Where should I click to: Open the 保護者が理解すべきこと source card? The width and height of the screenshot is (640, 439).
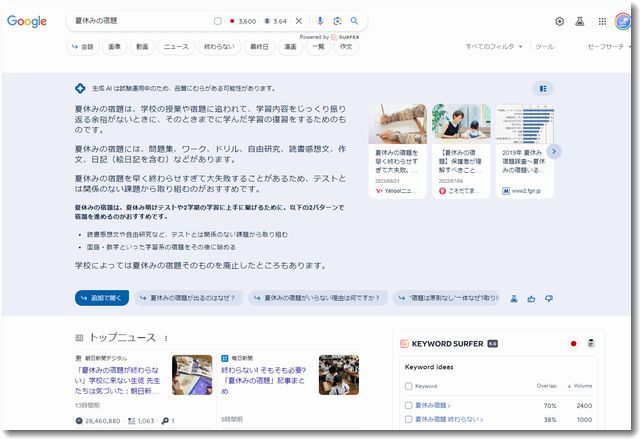[461, 151]
